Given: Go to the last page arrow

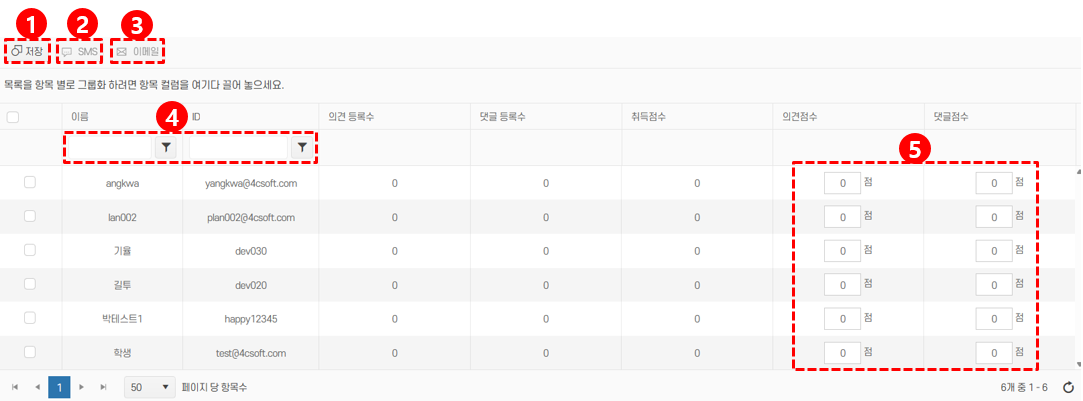Looking at the screenshot, I should click(103, 387).
